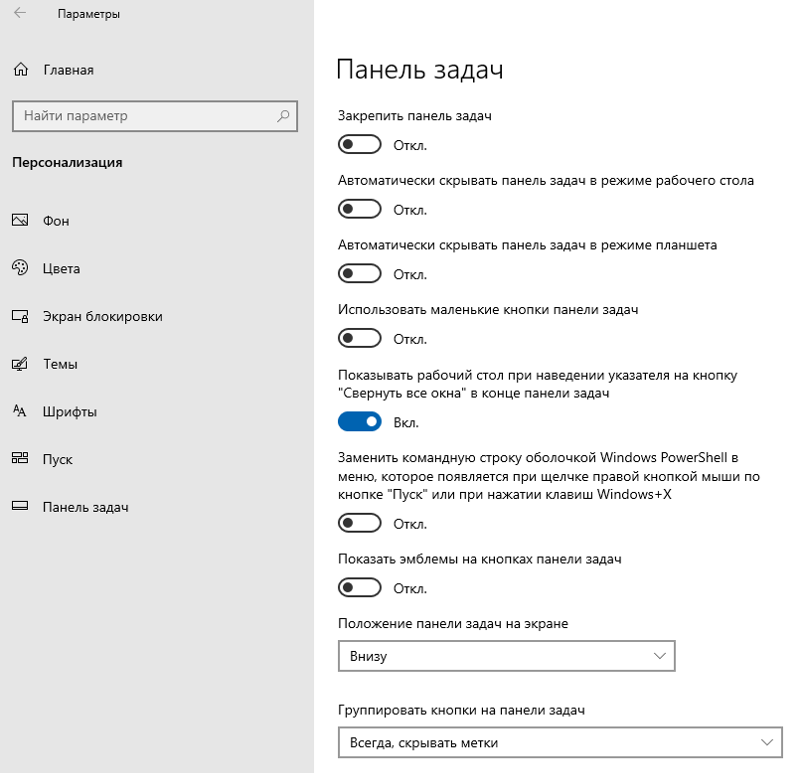Viewport: 800px width, 773px height.
Task: Click the Вкл. label beside the blue switch
Action: coord(406,422)
